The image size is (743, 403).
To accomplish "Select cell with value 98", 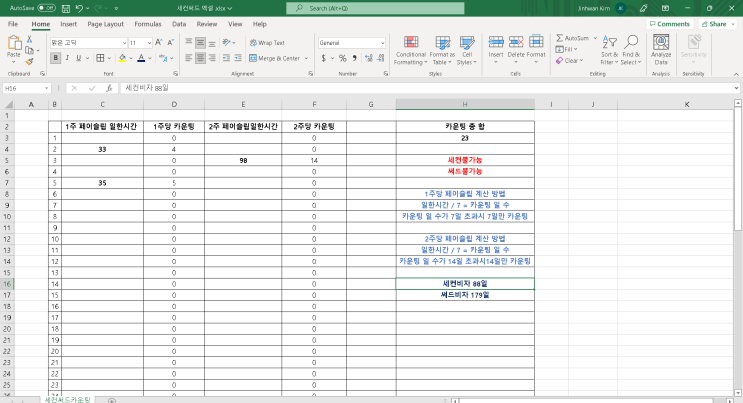I will pos(243,160).
